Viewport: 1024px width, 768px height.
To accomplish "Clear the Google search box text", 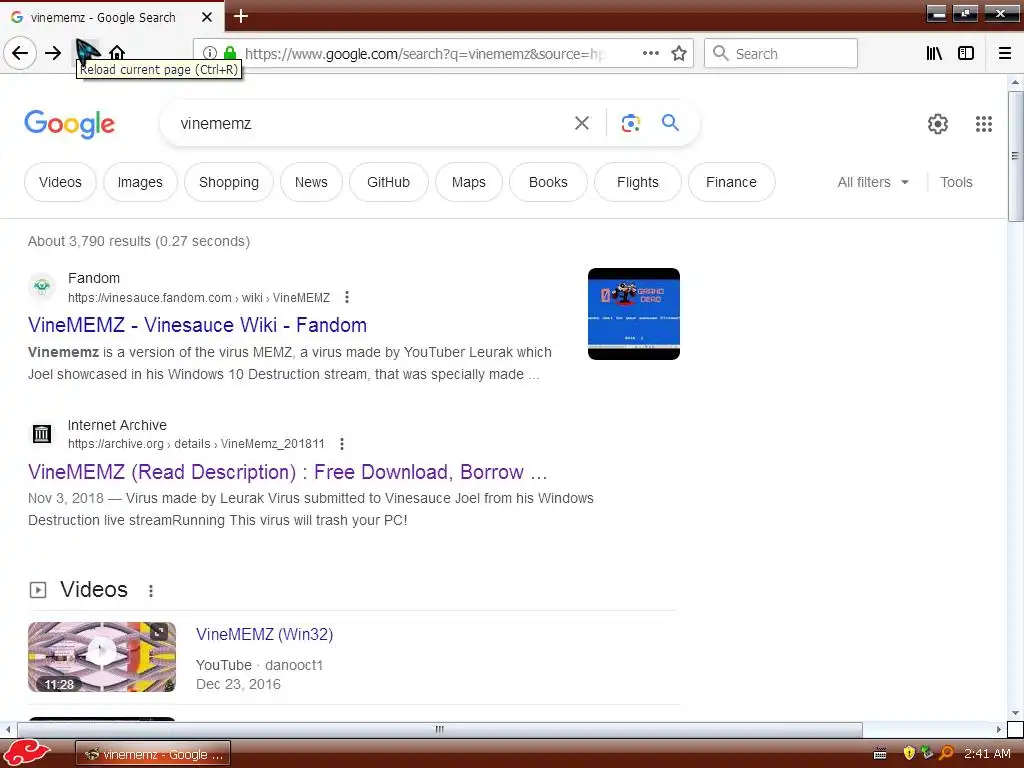I will [x=582, y=123].
